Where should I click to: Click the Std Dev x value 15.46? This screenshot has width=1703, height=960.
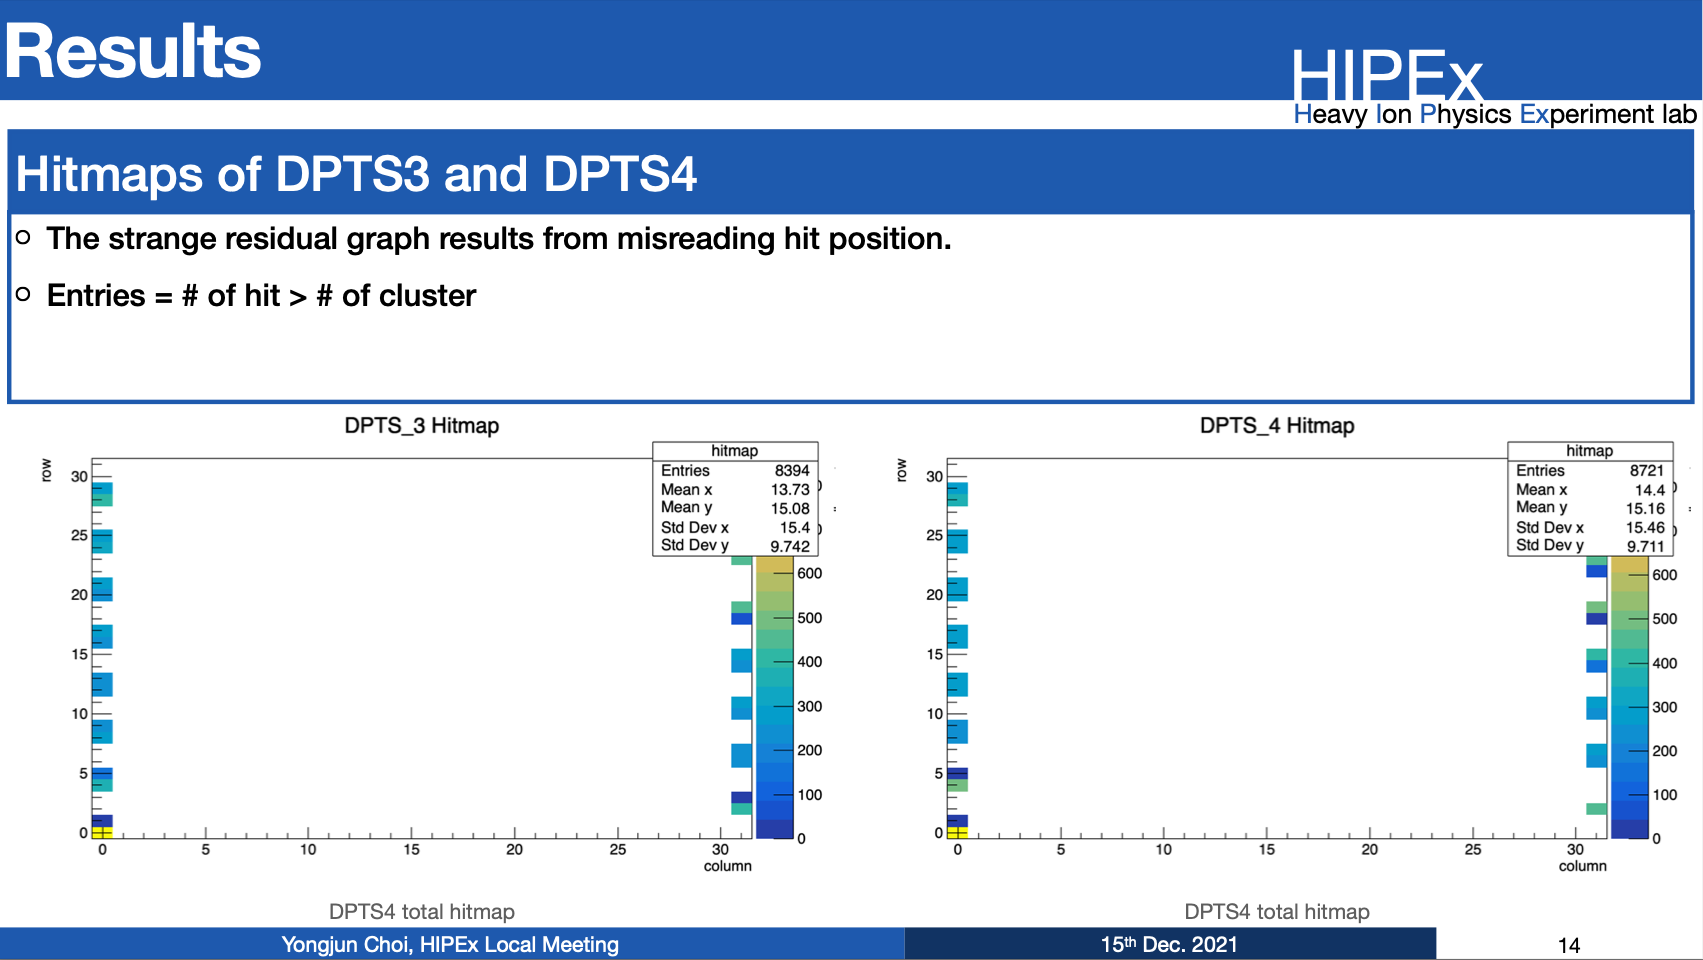point(1645,527)
